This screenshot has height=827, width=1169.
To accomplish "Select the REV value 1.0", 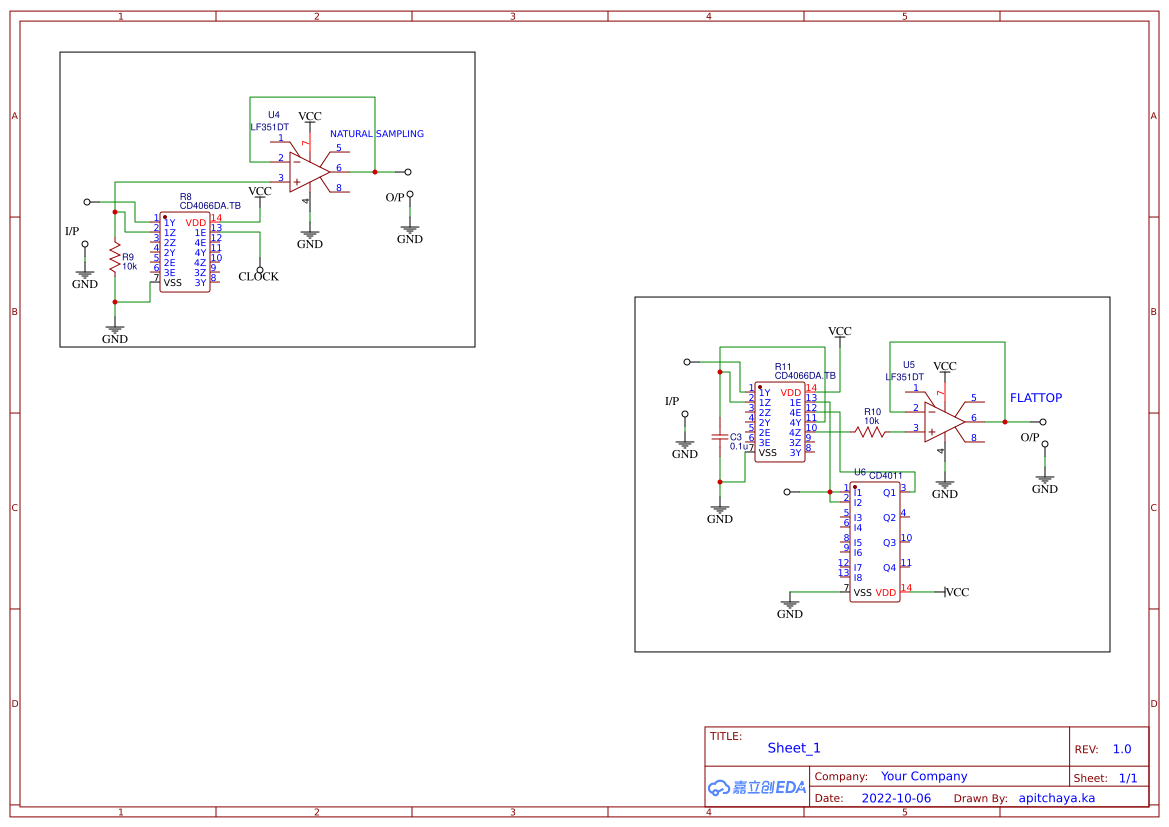I will pyautogui.click(x=1122, y=749).
